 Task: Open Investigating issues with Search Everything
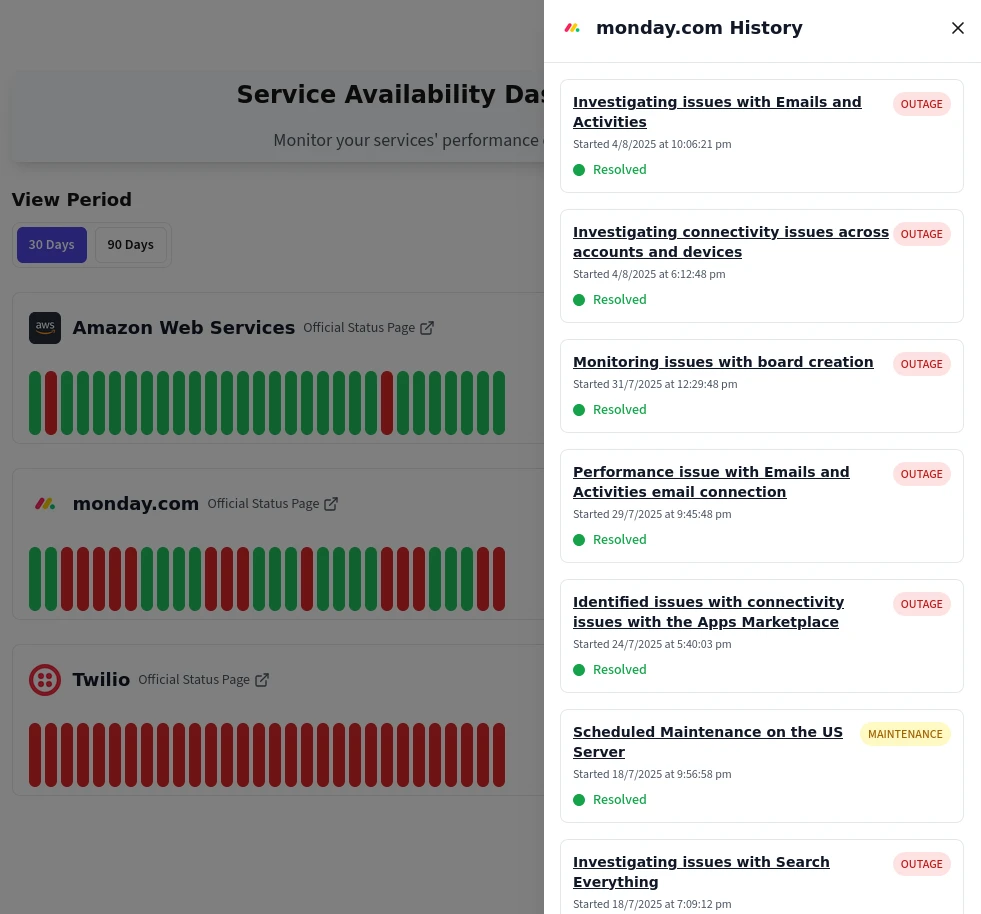pyautogui.click(x=701, y=872)
